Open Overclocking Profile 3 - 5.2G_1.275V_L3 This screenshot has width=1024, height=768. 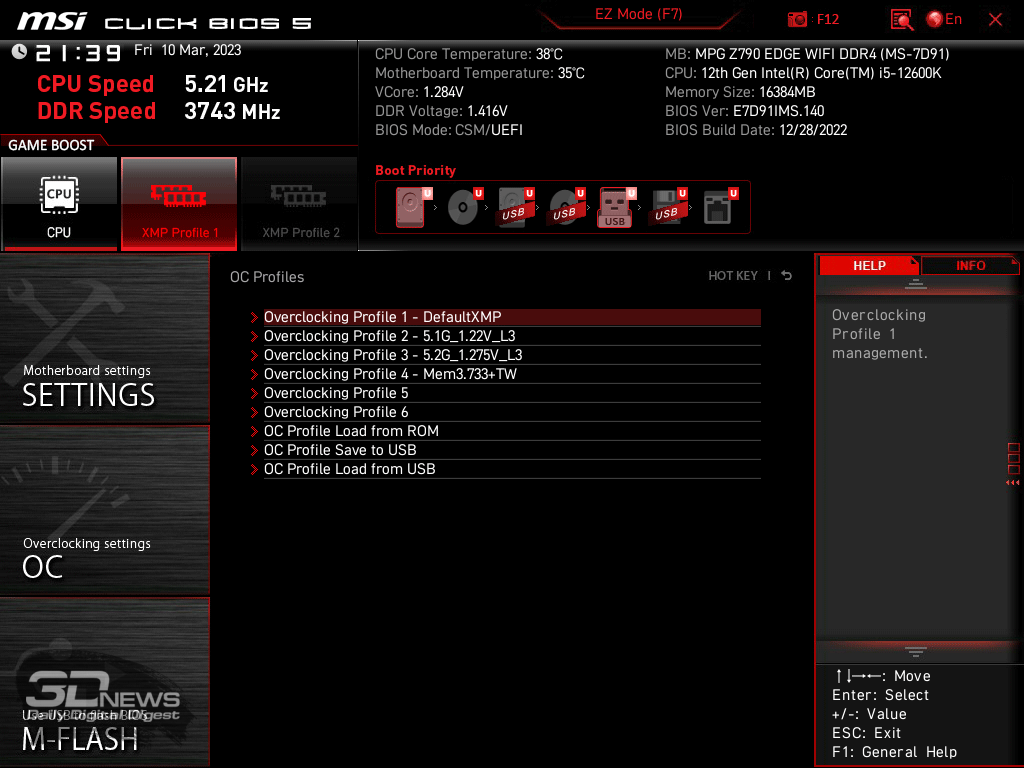click(512, 355)
